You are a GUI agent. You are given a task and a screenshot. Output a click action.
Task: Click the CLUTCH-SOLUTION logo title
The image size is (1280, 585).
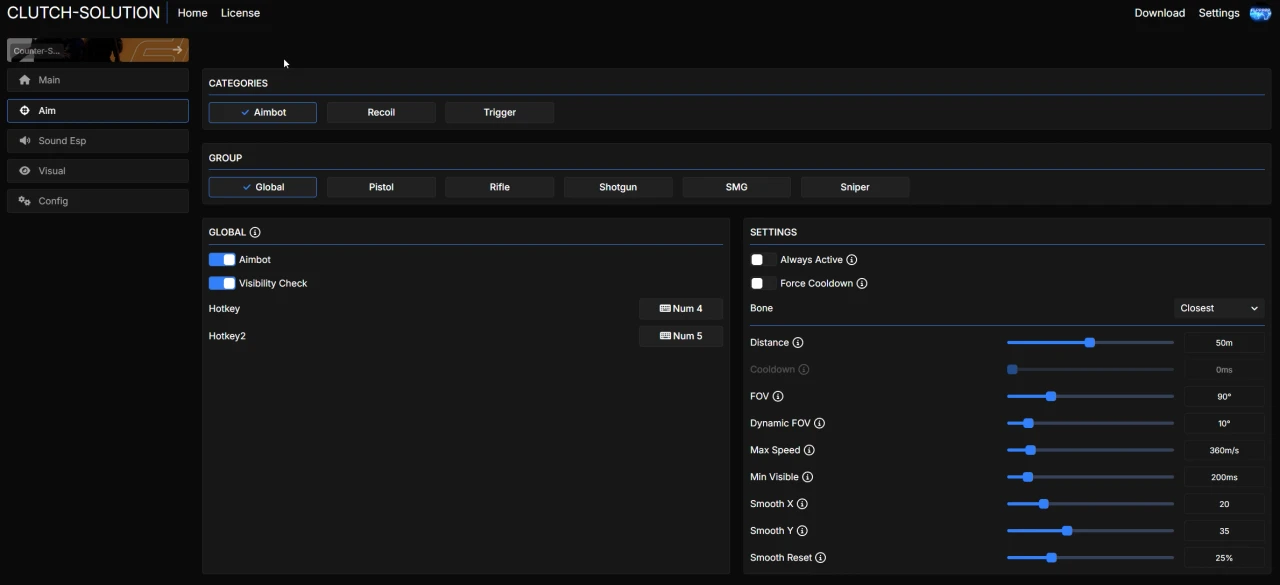84,13
